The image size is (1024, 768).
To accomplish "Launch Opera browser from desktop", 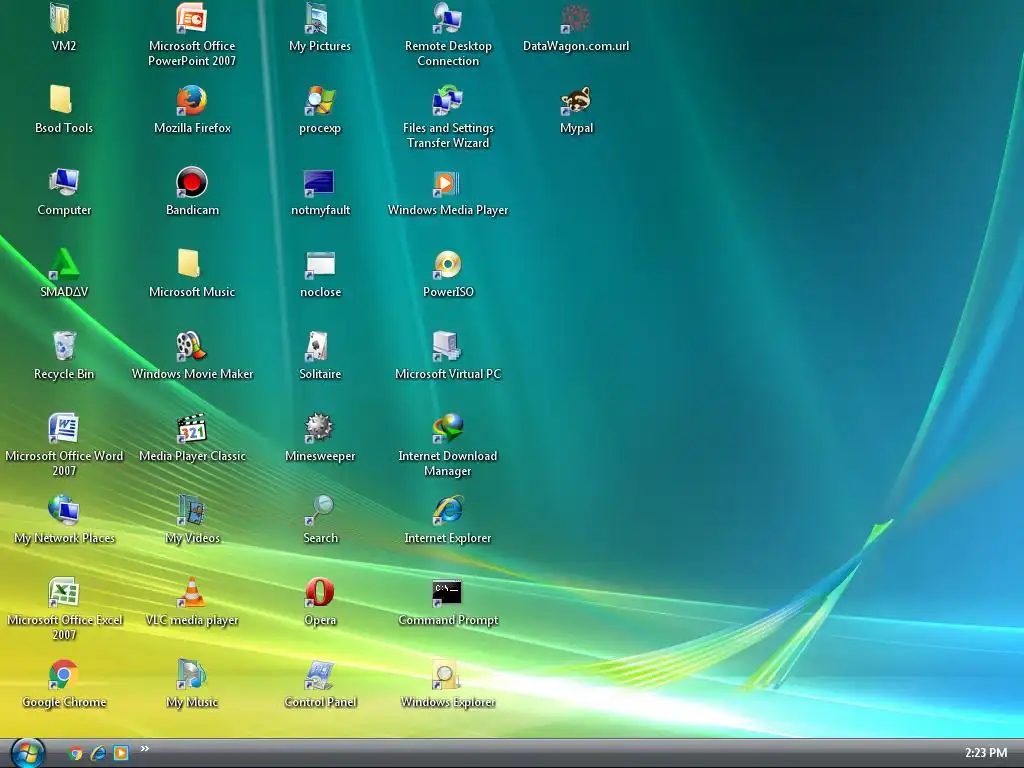I will click(x=319, y=592).
